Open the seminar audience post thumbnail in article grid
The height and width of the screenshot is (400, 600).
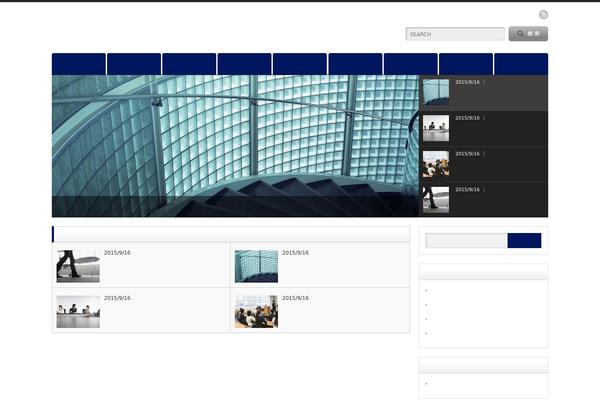coord(256,311)
